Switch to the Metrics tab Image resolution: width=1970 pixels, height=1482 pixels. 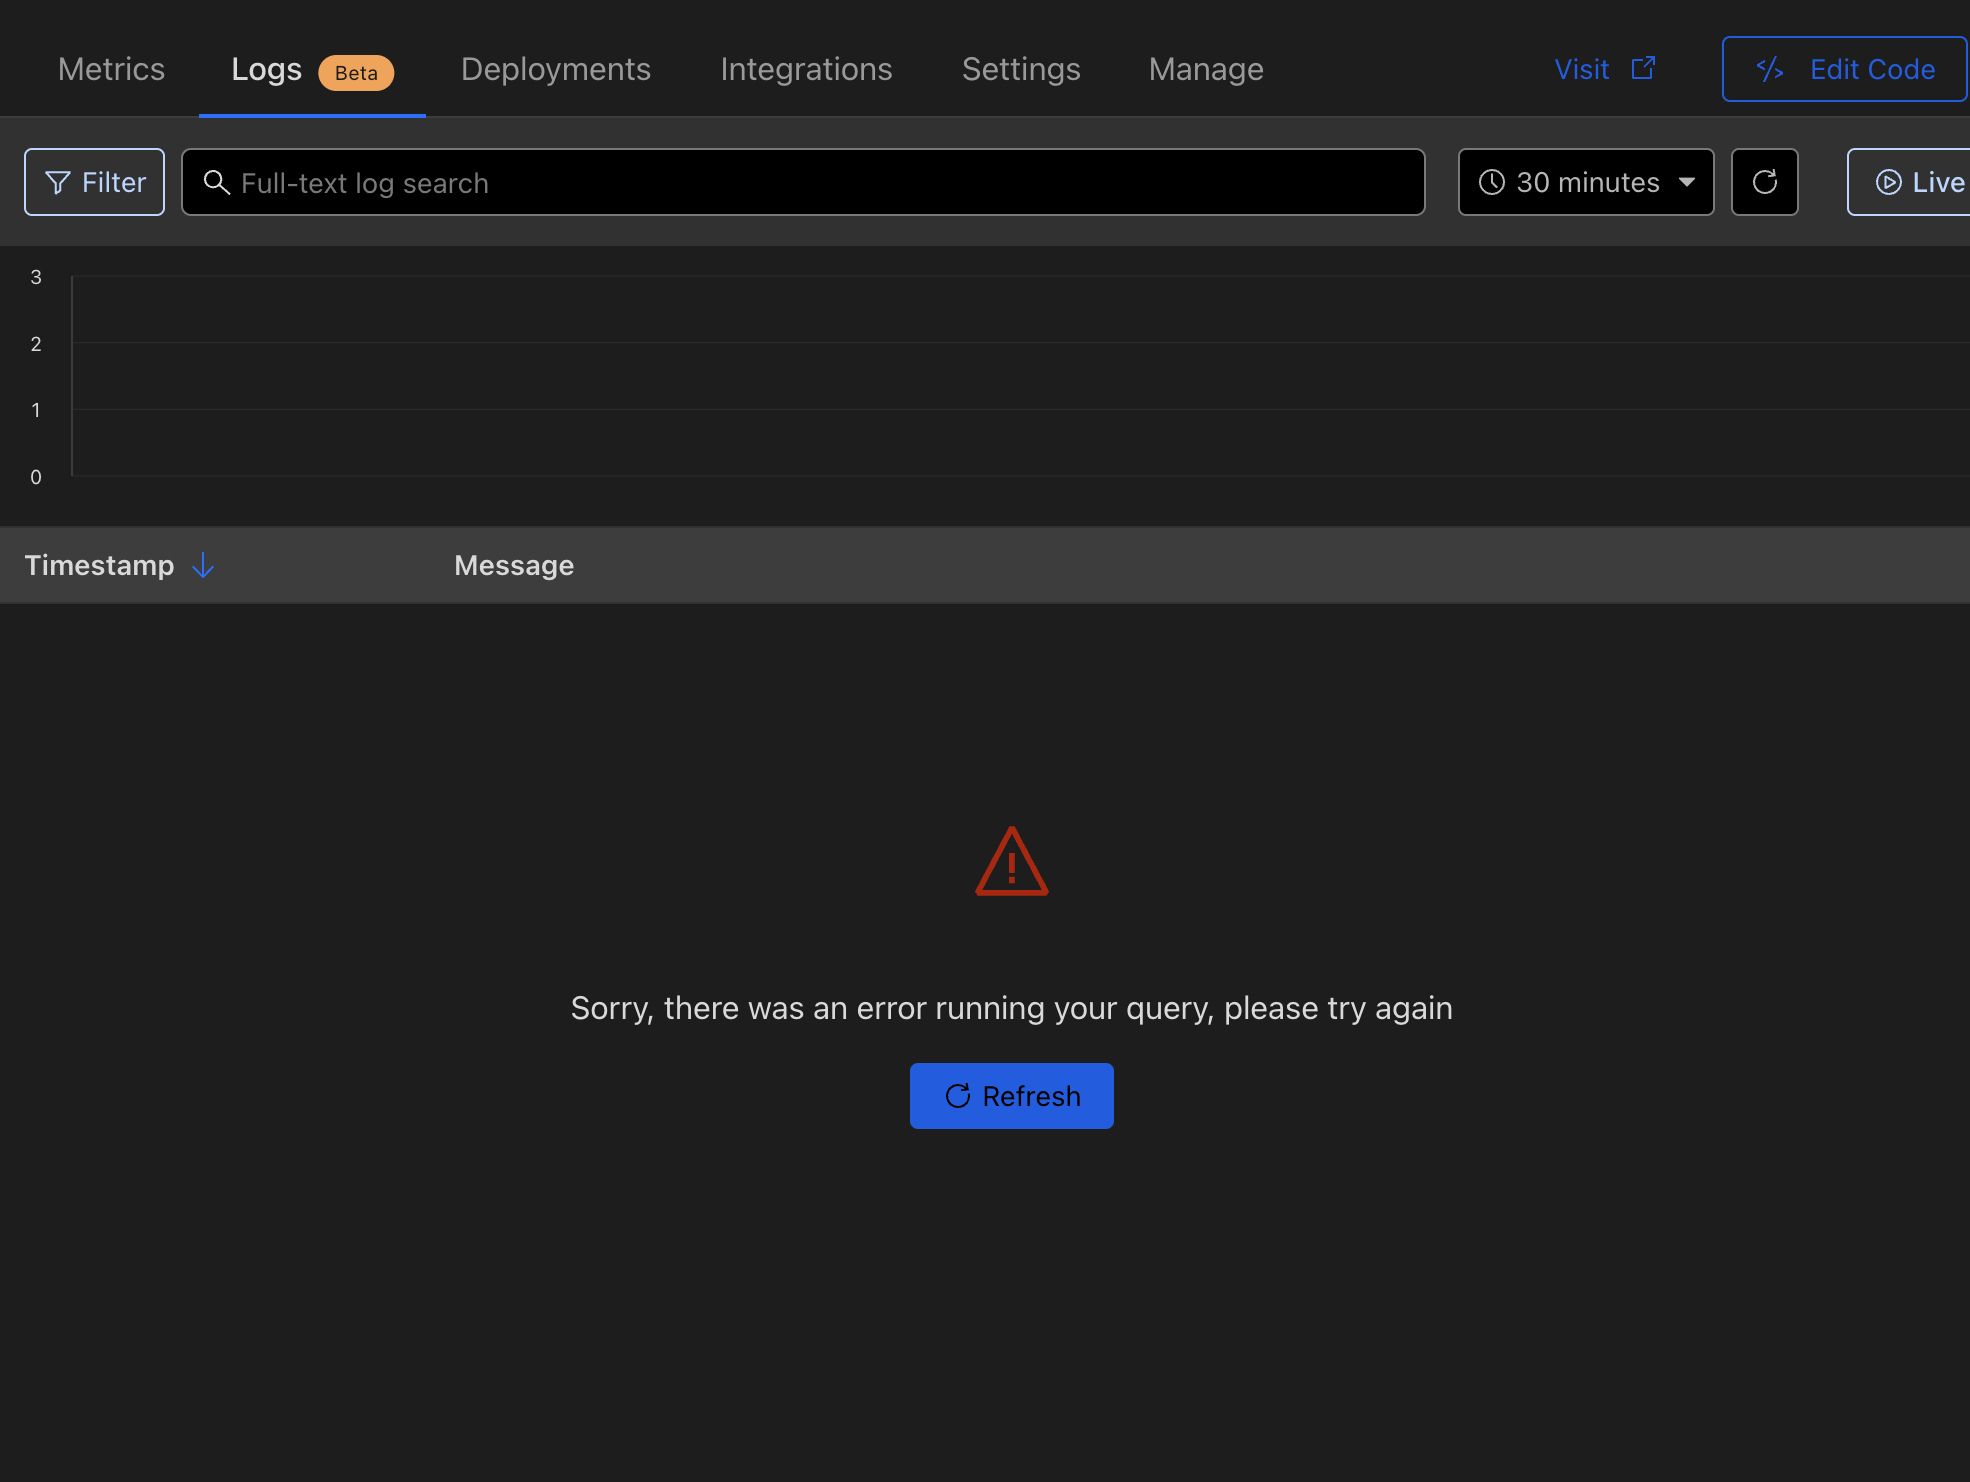pyautogui.click(x=110, y=69)
